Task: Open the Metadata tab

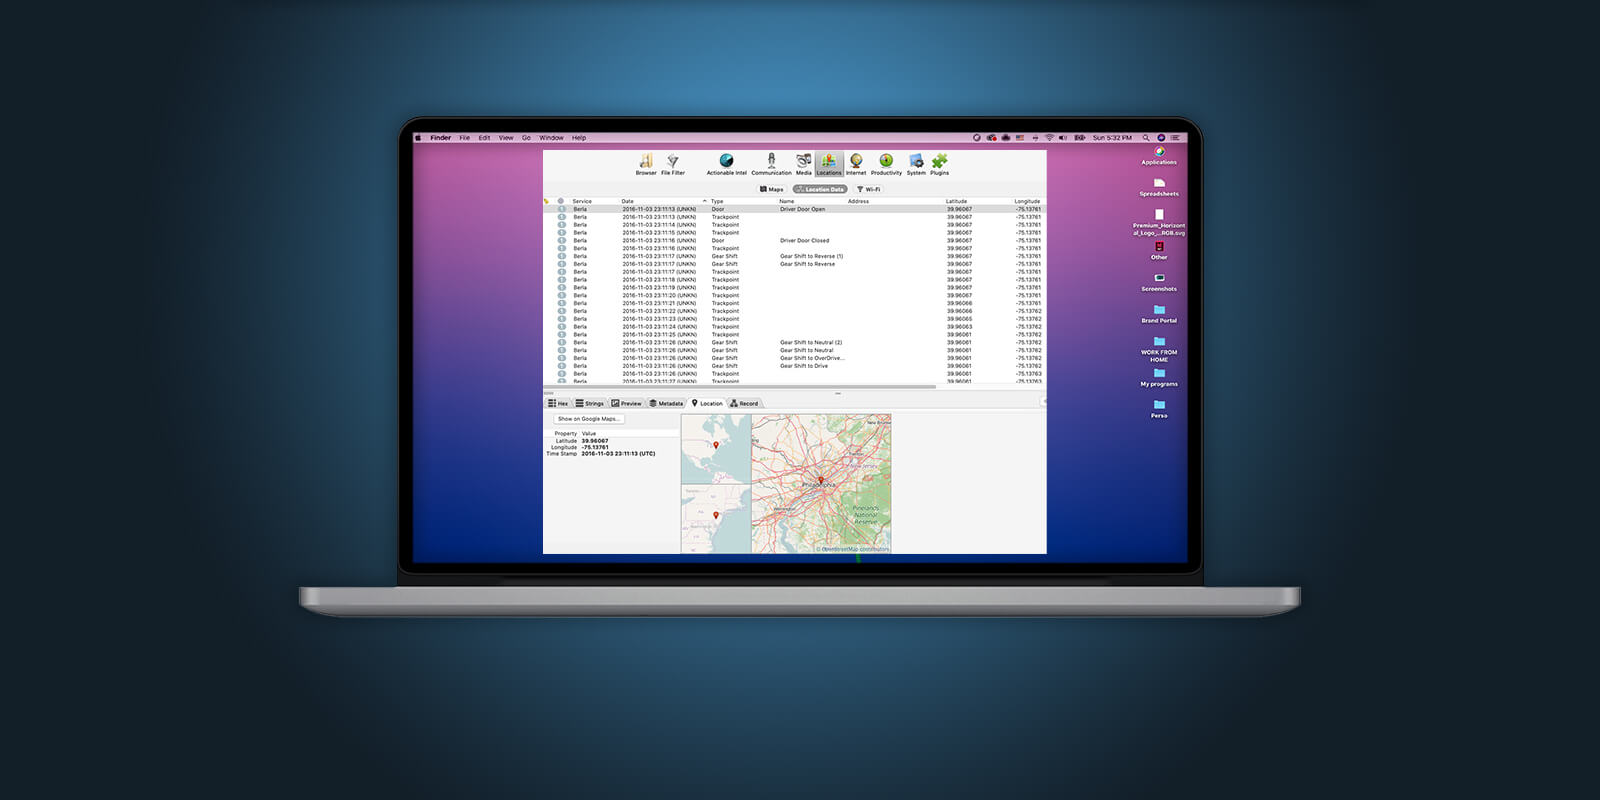Action: pos(666,403)
